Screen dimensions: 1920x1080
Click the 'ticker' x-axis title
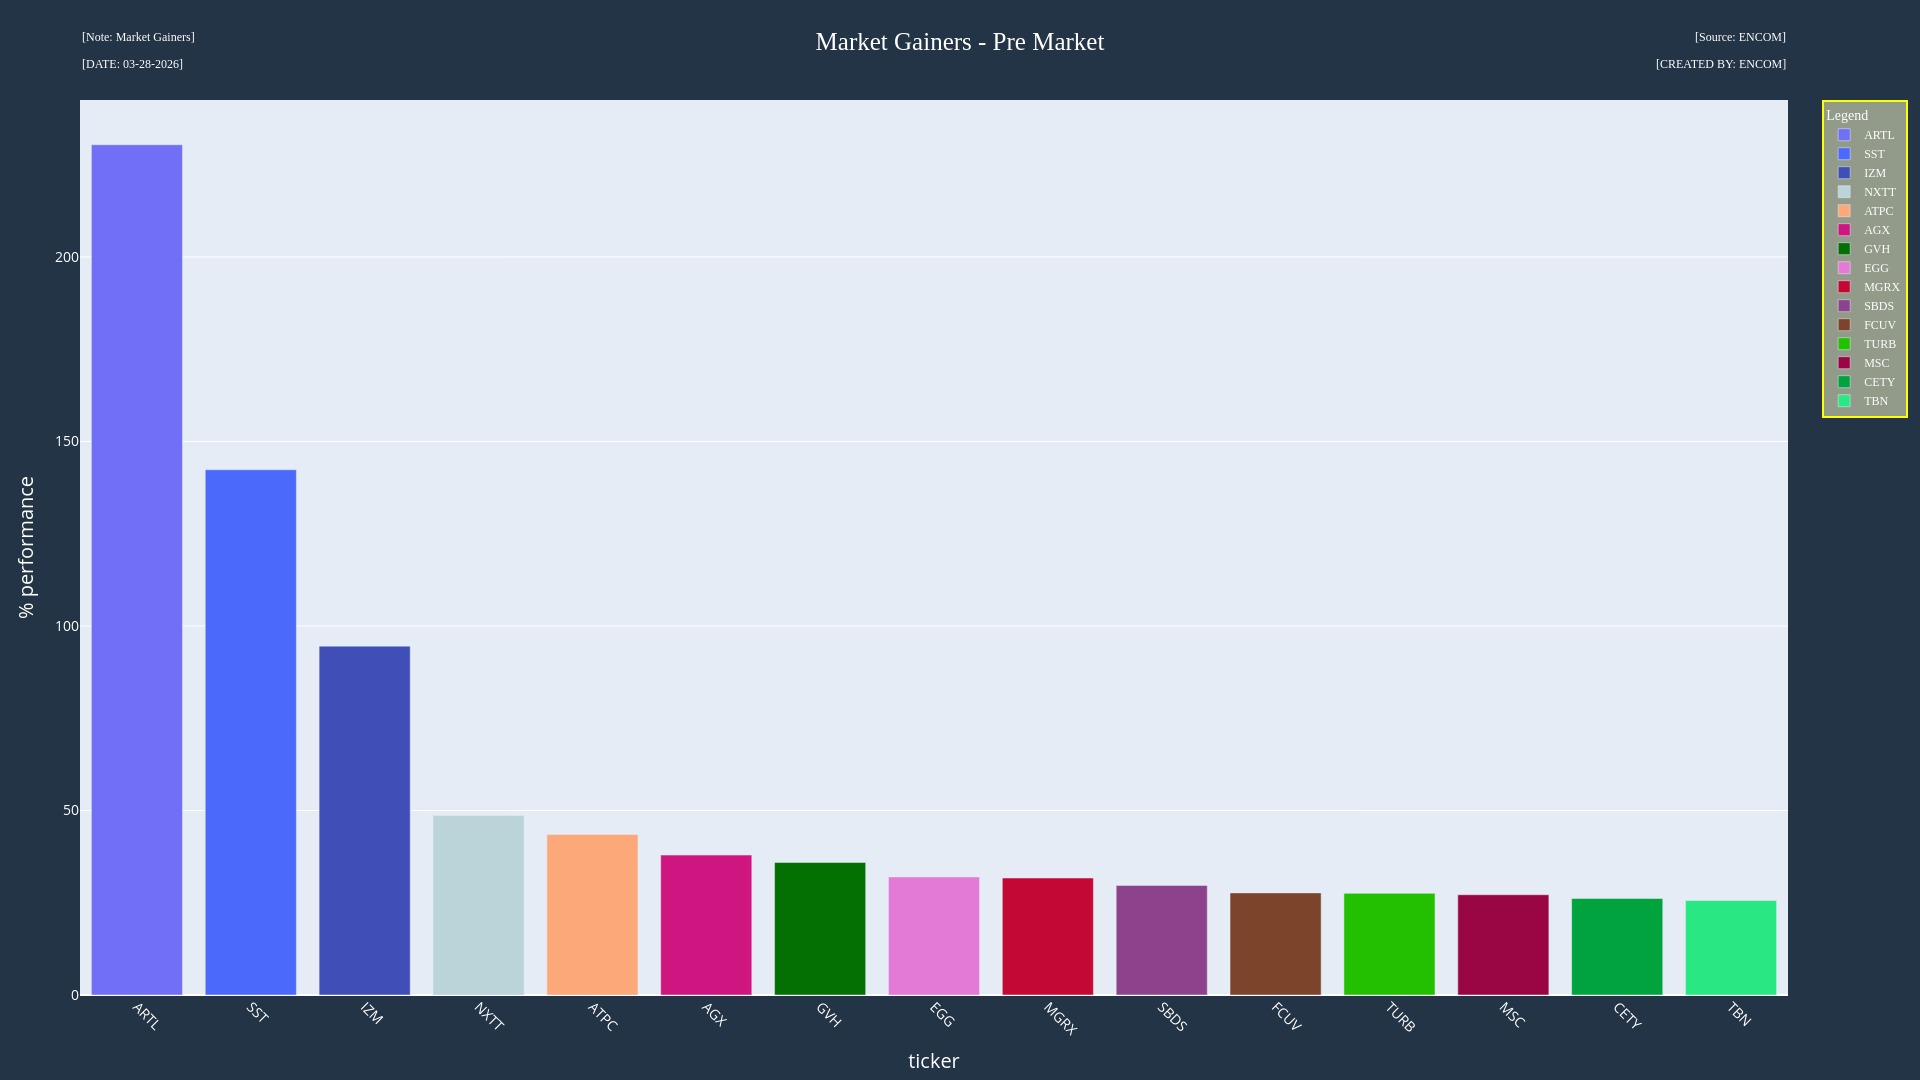933,1061
